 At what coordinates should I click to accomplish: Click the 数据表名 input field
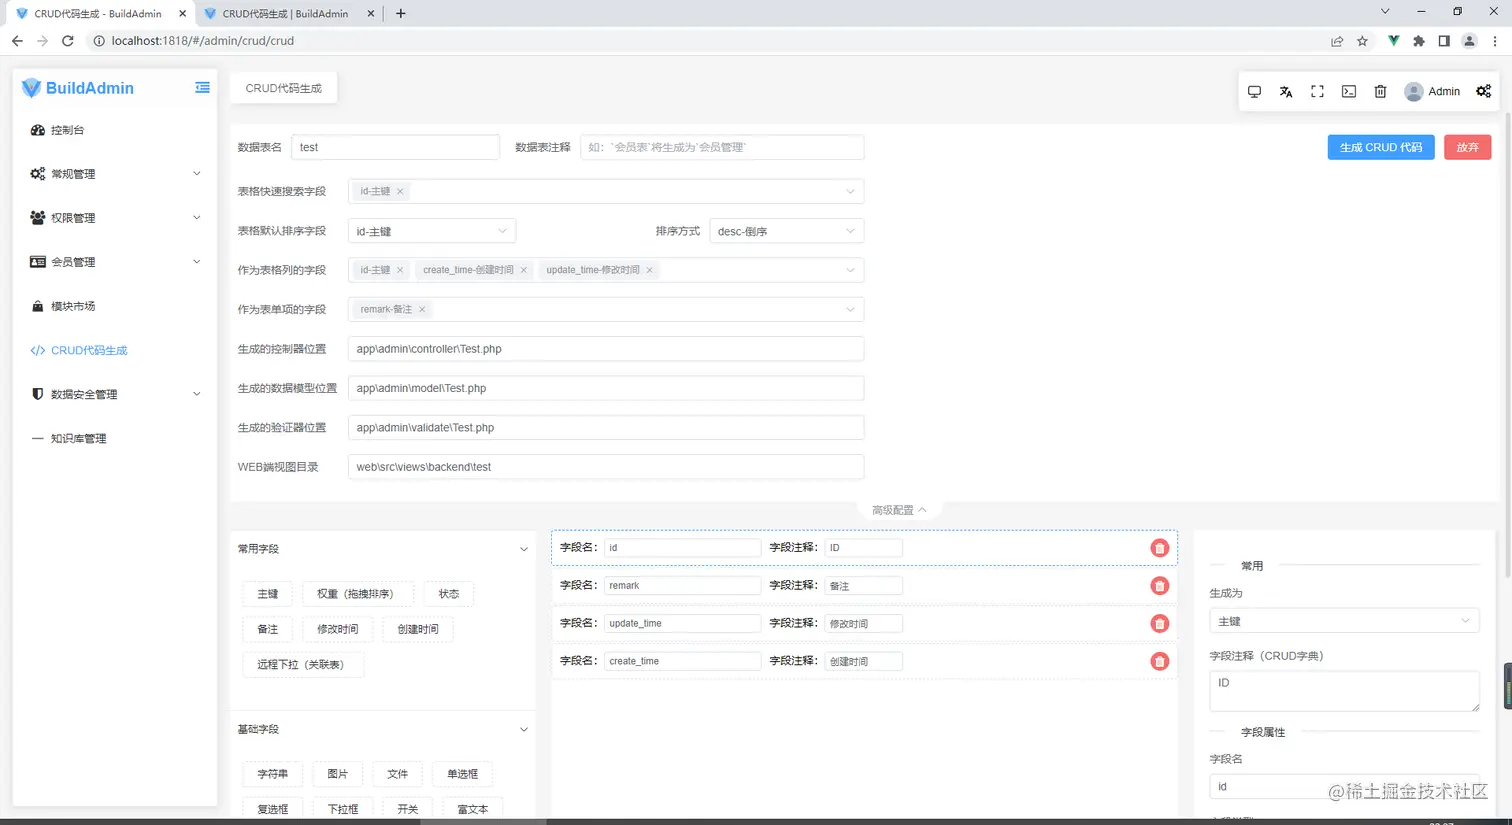point(396,147)
